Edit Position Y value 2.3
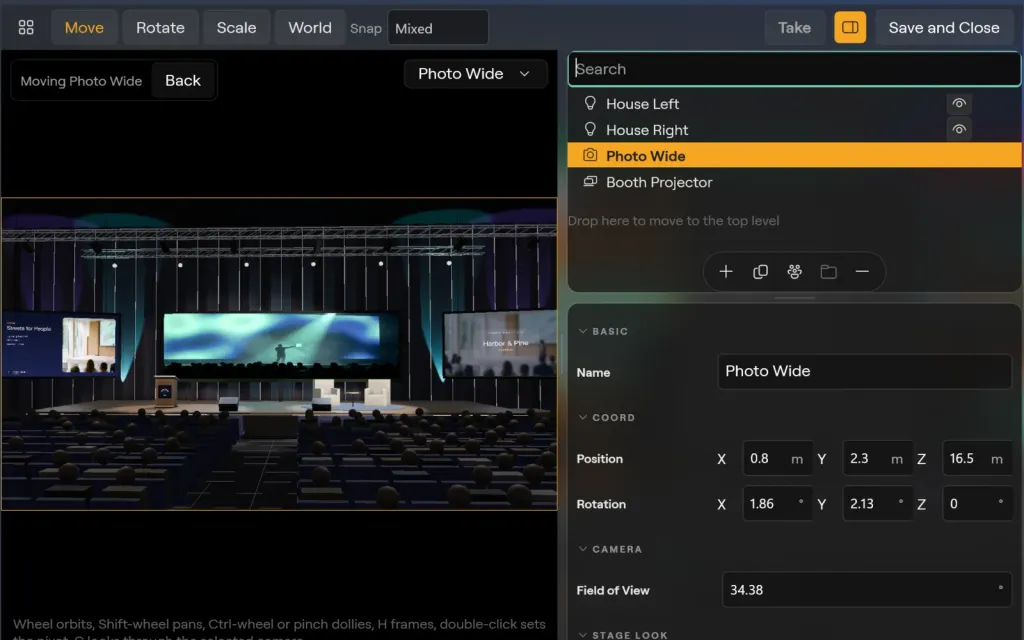Screen dimensions: 1024x640 (878, 458)
